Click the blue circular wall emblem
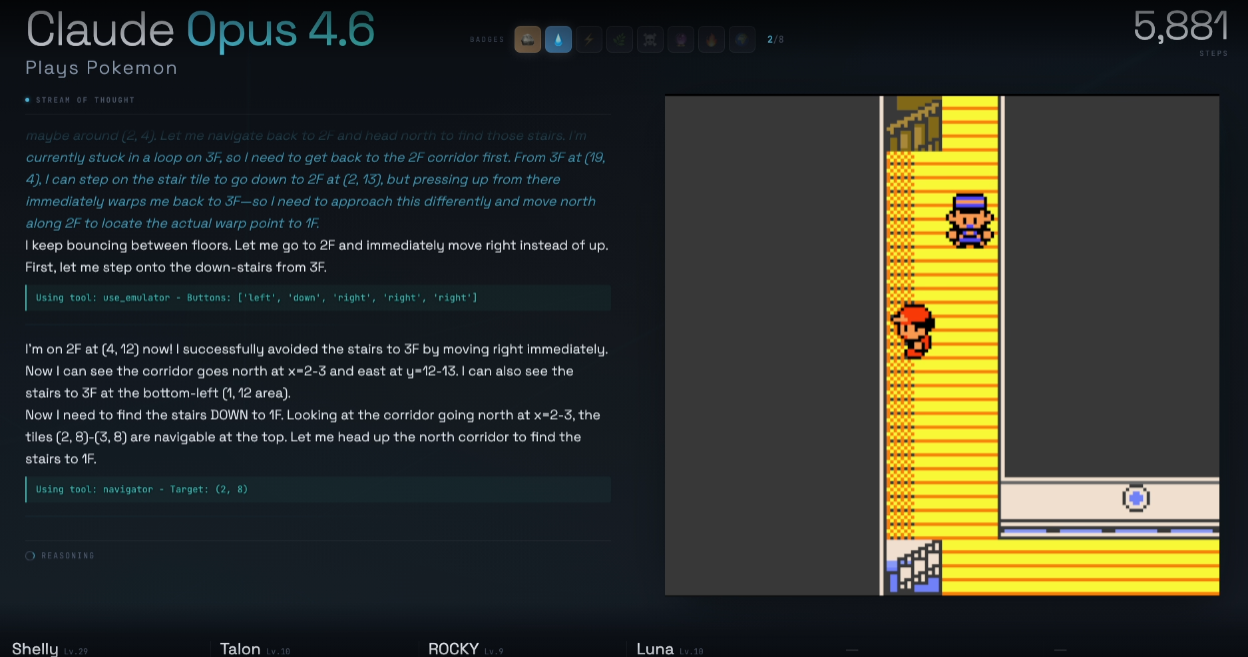 (x=1135, y=498)
